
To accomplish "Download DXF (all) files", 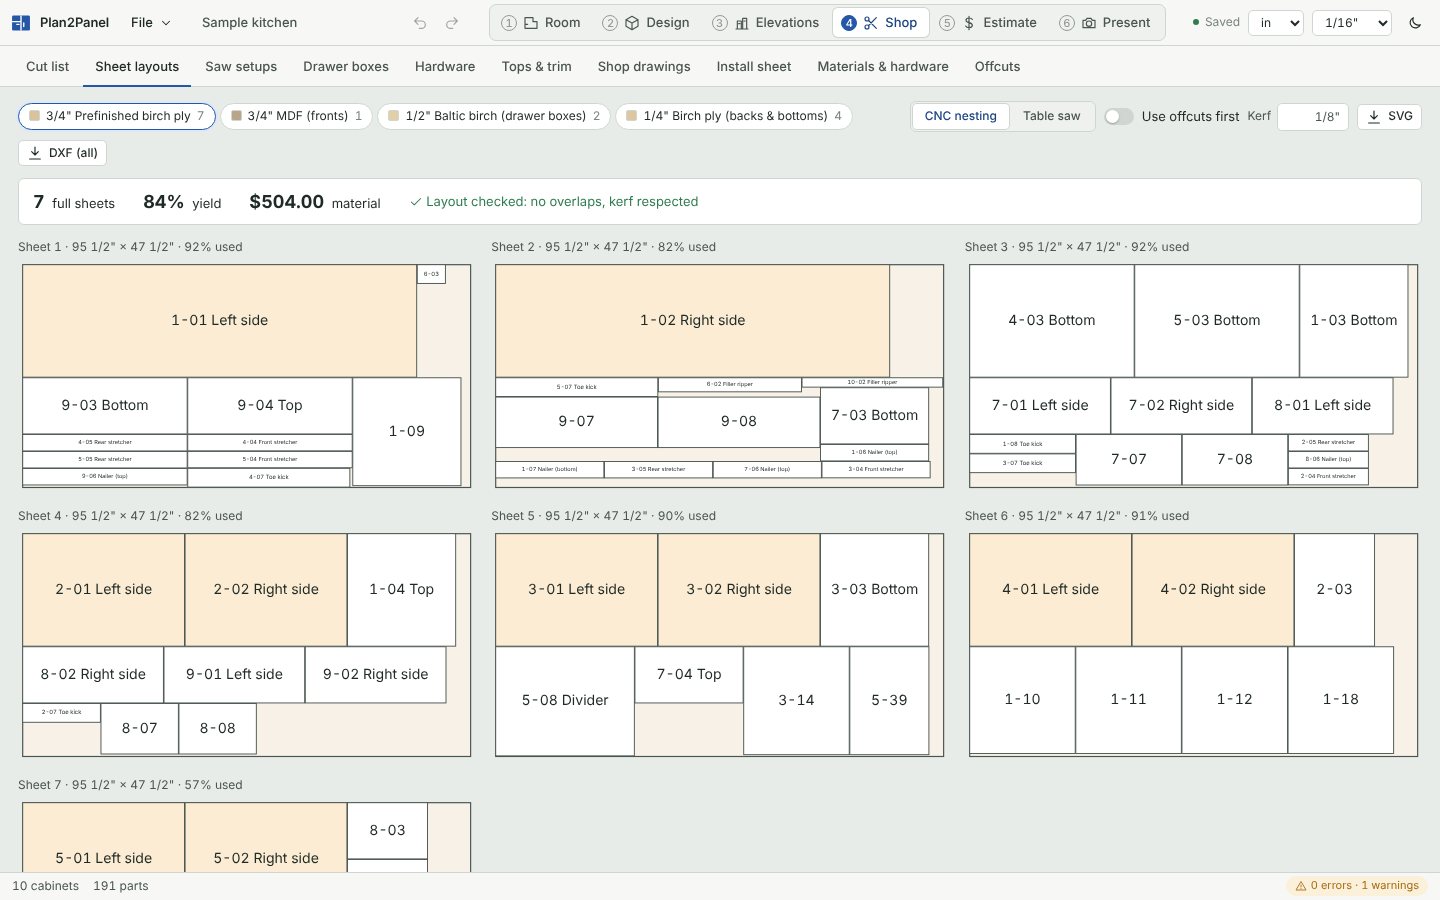I will pos(62,153).
